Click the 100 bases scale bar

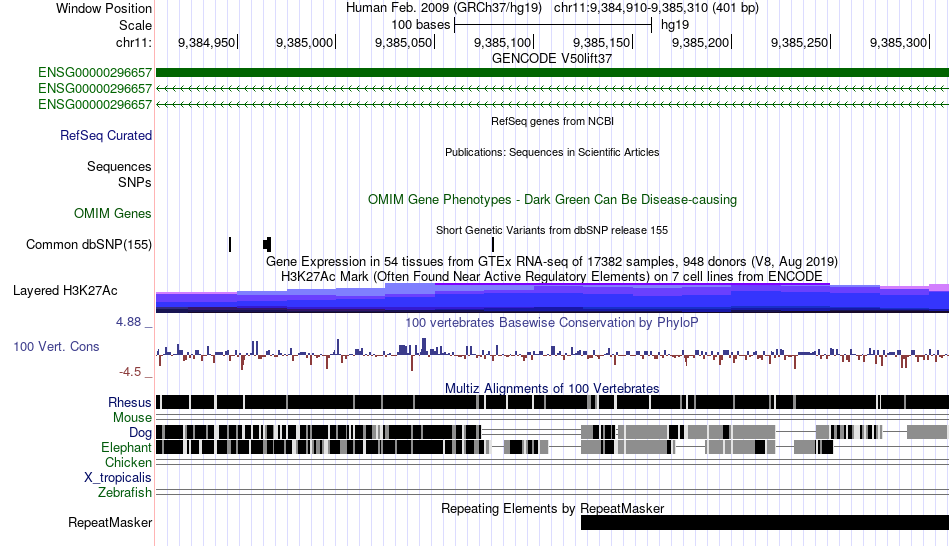553,25
